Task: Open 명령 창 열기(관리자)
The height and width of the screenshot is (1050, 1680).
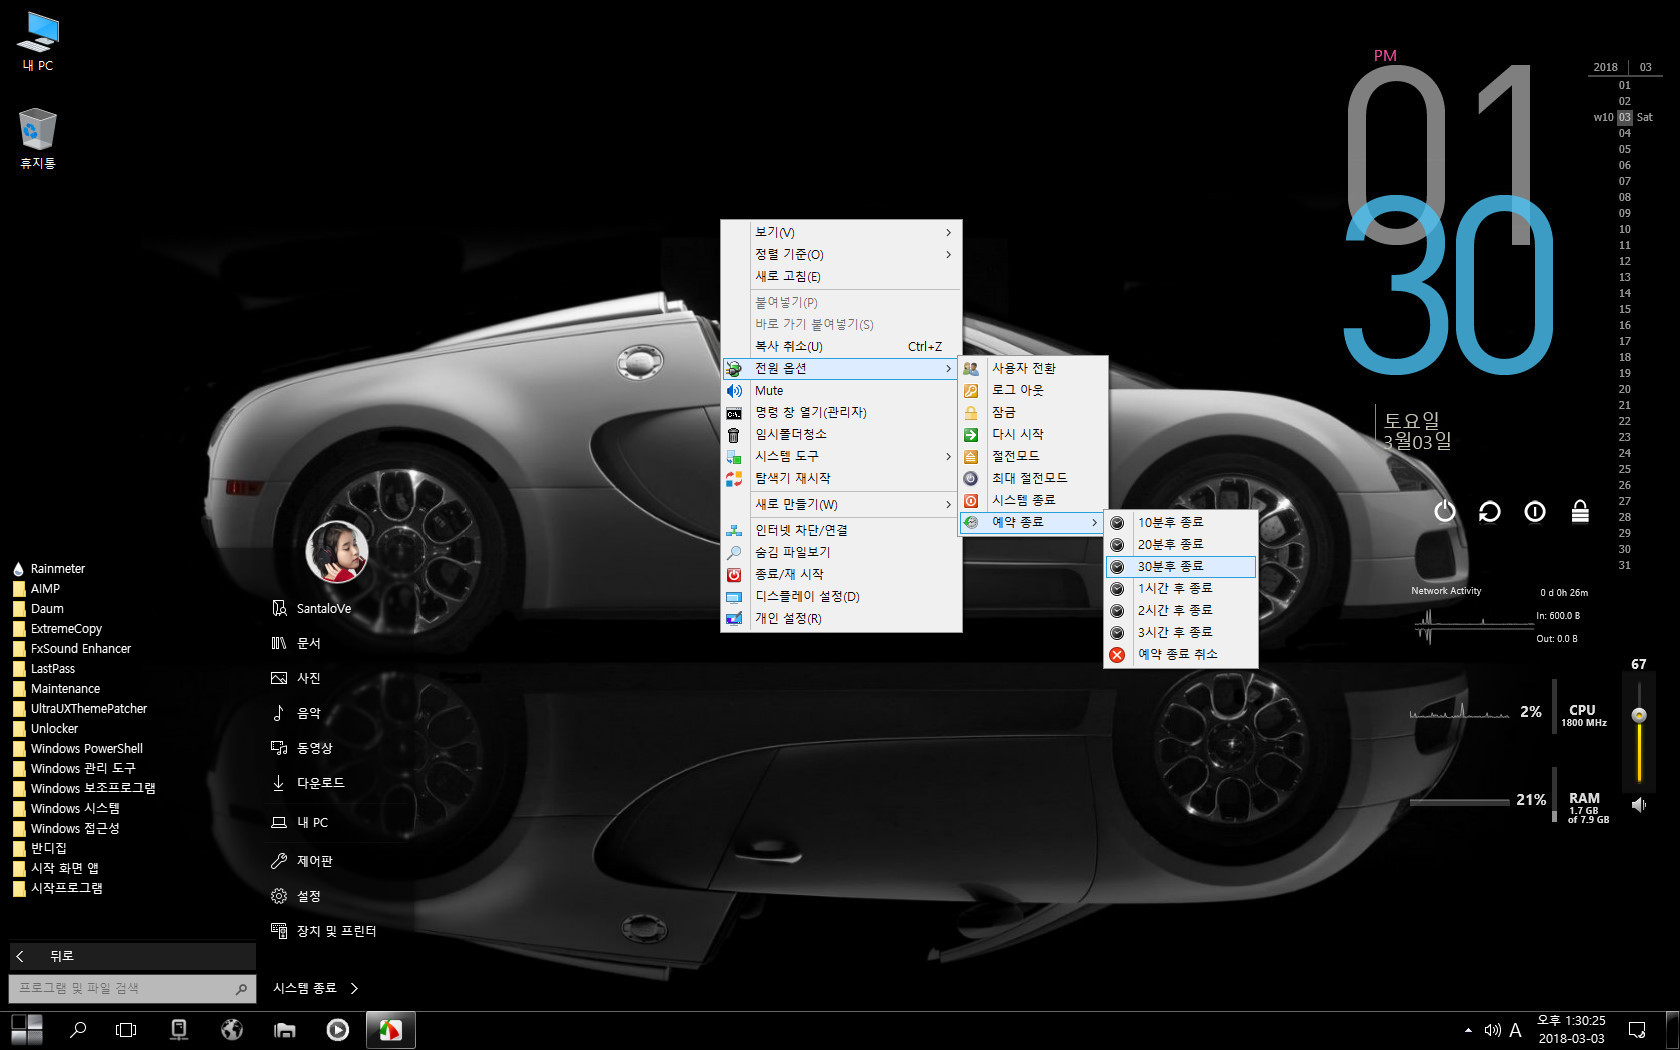Action: pyautogui.click(x=841, y=412)
